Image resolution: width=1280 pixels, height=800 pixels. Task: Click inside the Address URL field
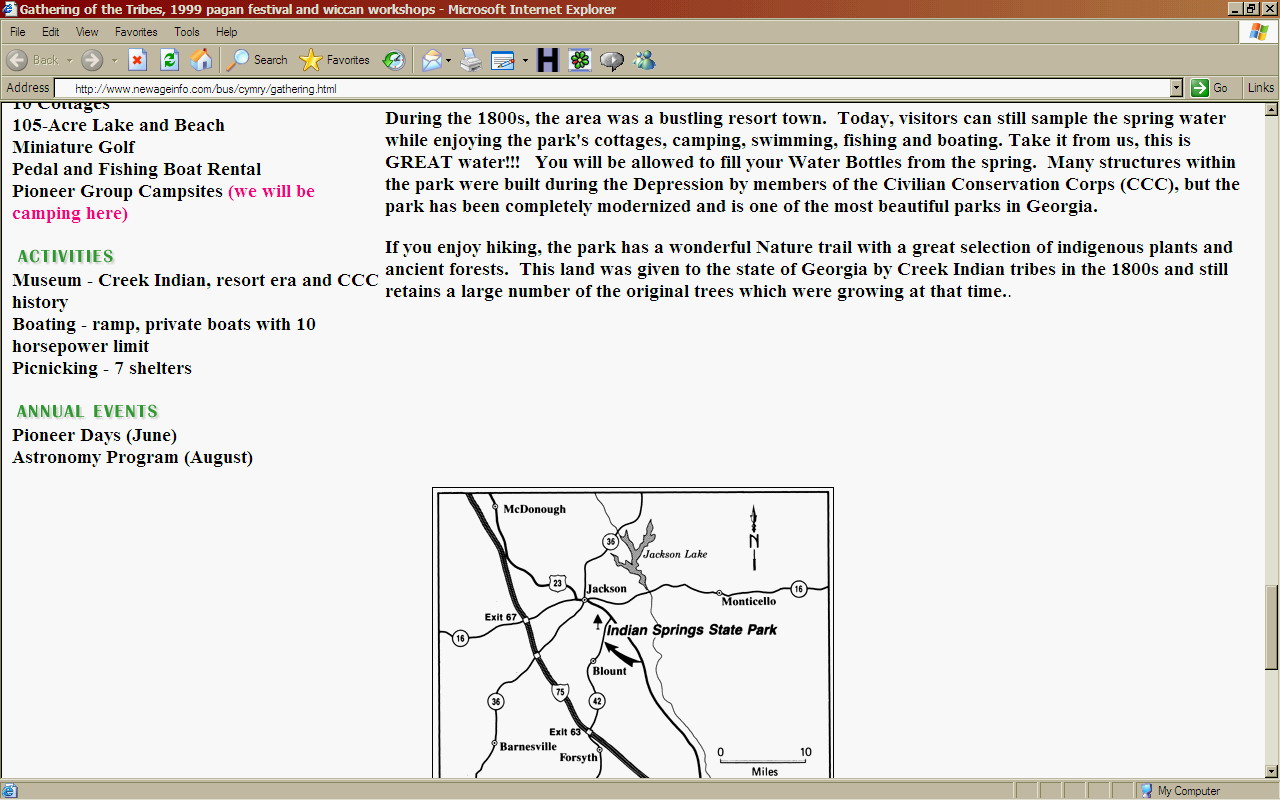(x=620, y=88)
